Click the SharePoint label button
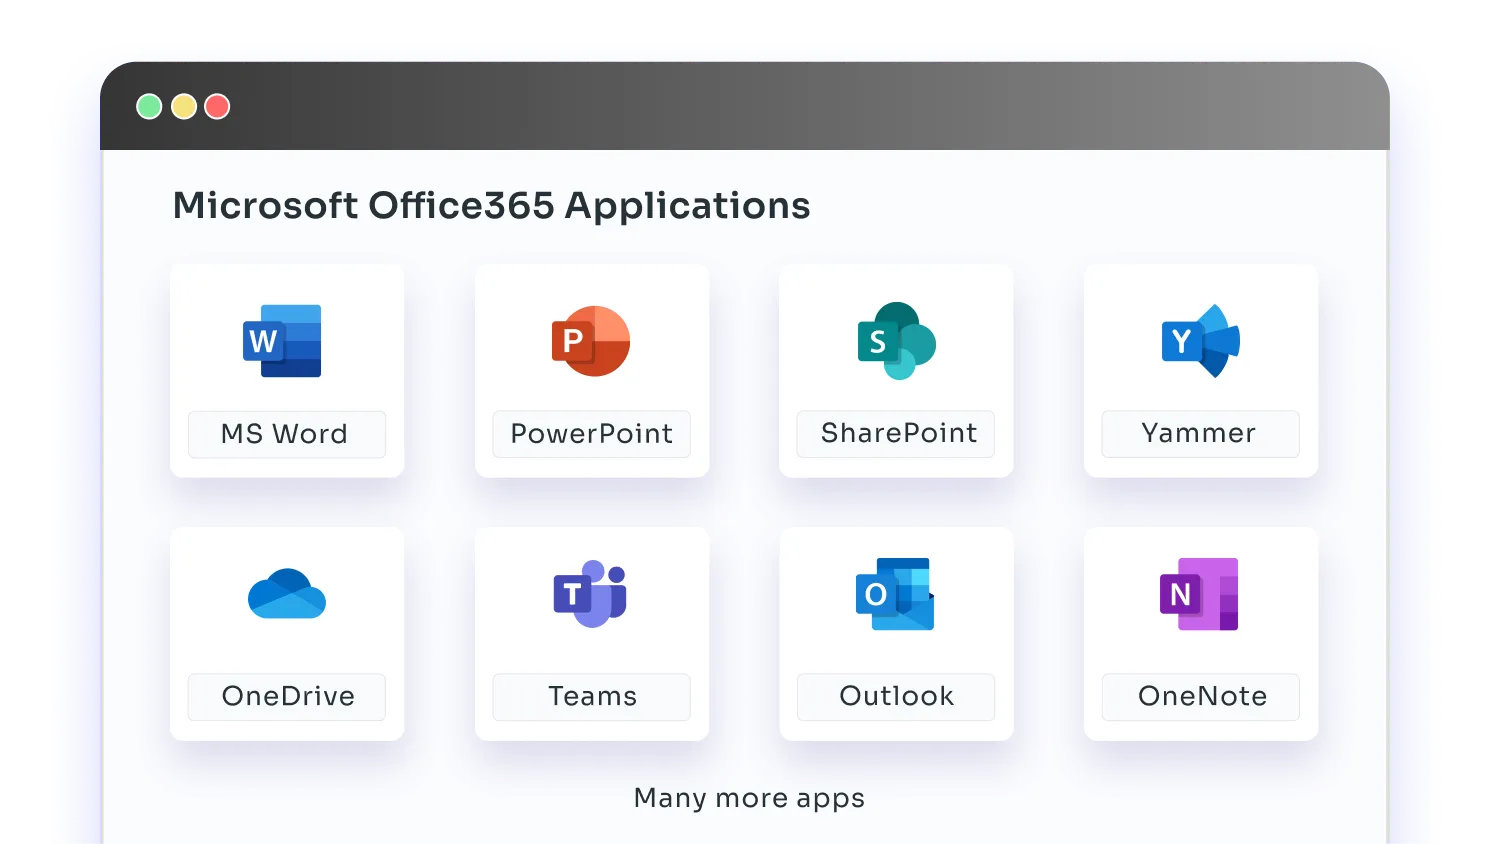 click(896, 434)
